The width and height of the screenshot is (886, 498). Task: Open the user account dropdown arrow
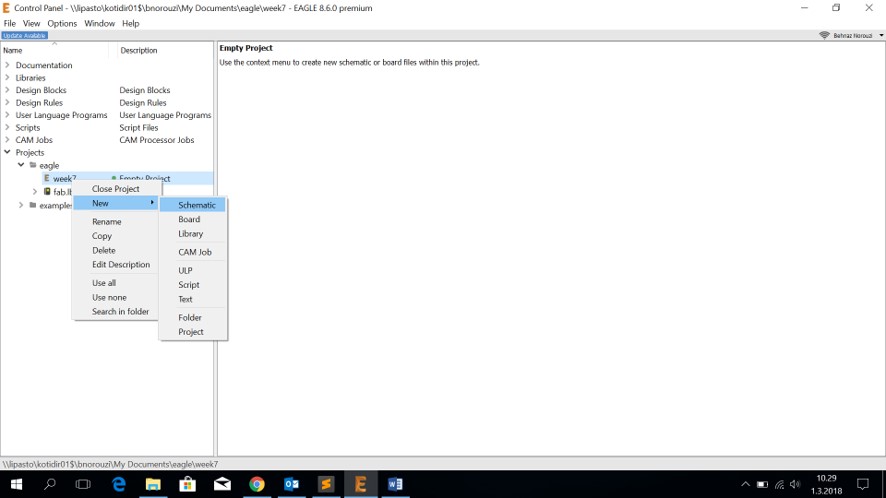point(881,35)
